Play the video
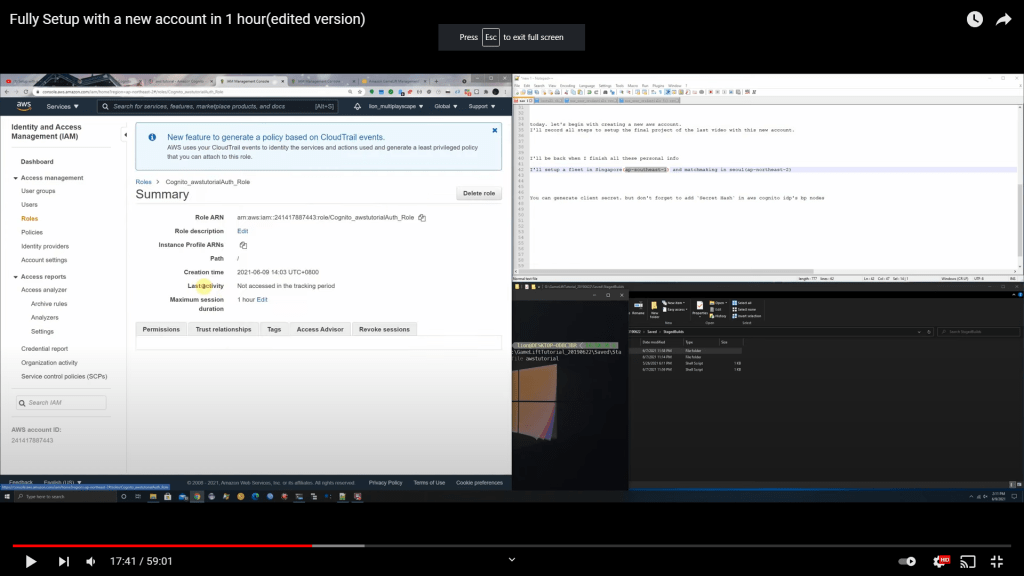Screen dimensions: 1024x576 point(30,561)
